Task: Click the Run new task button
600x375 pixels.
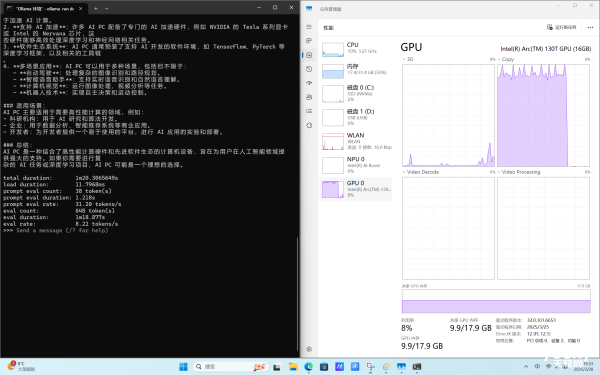Action: click(x=561, y=27)
